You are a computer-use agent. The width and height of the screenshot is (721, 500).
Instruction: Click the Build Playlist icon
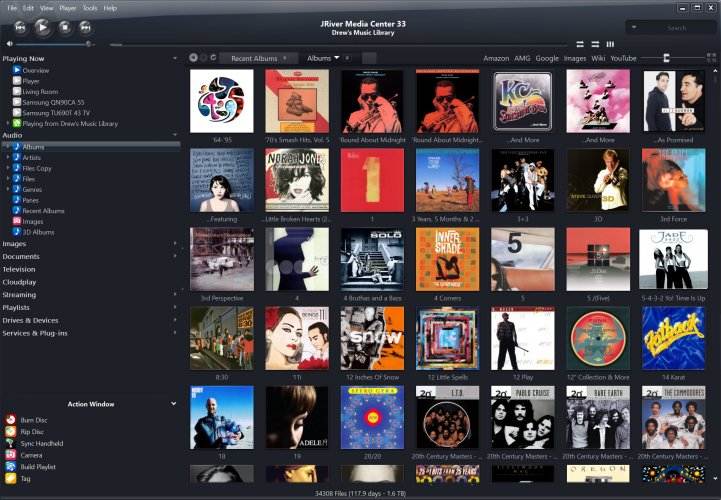click(x=11, y=466)
